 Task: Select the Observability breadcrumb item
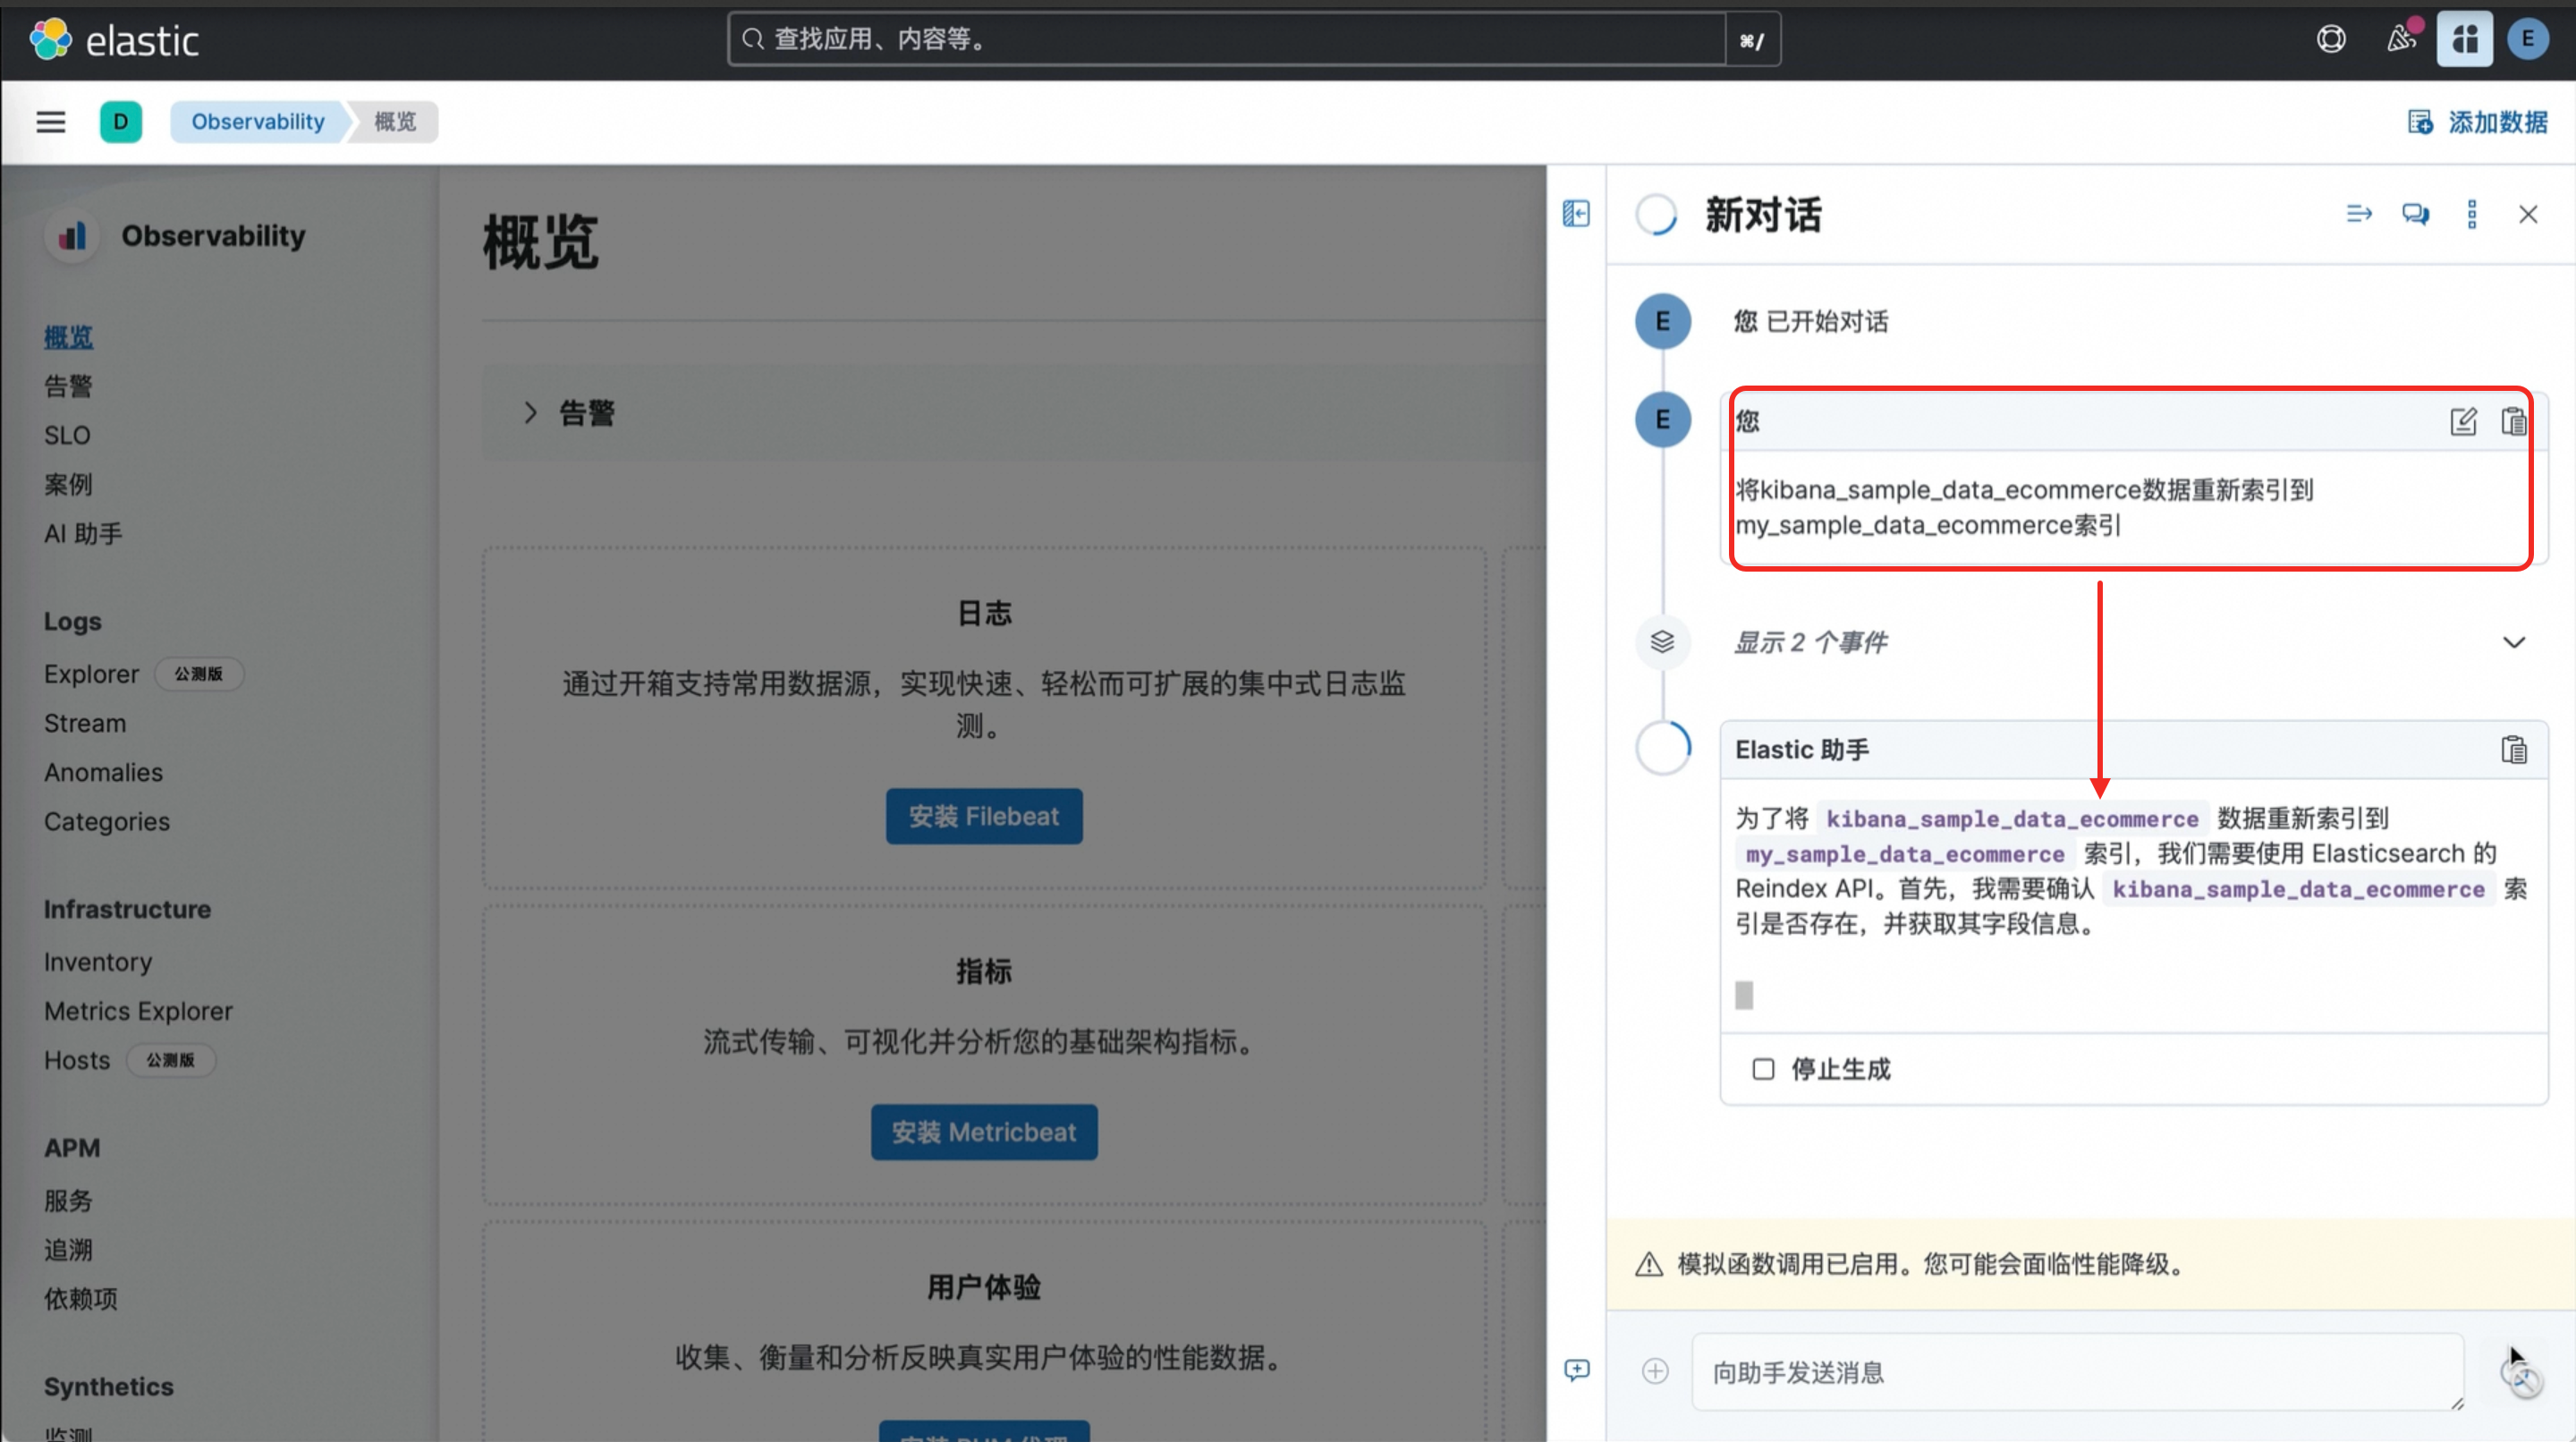click(257, 120)
